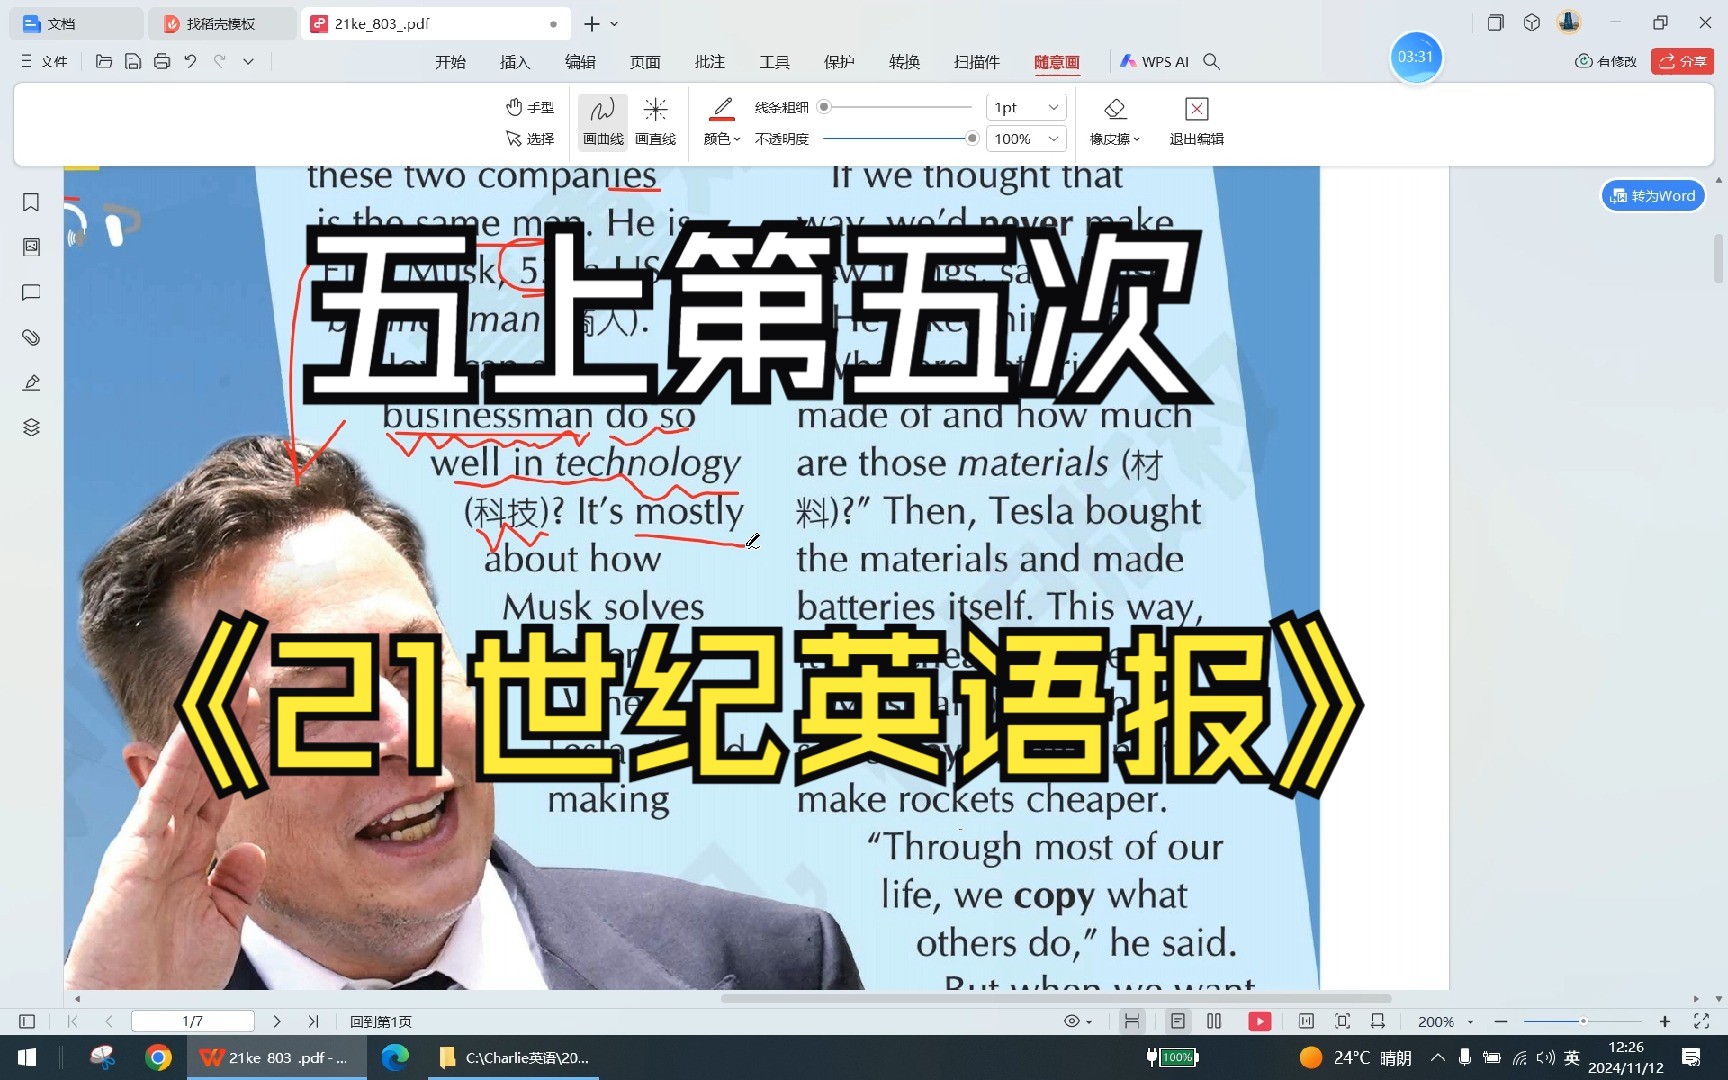Image resolution: width=1728 pixels, height=1080 pixels.
Task: Open the comments panel in sidebar
Action: point(31,293)
